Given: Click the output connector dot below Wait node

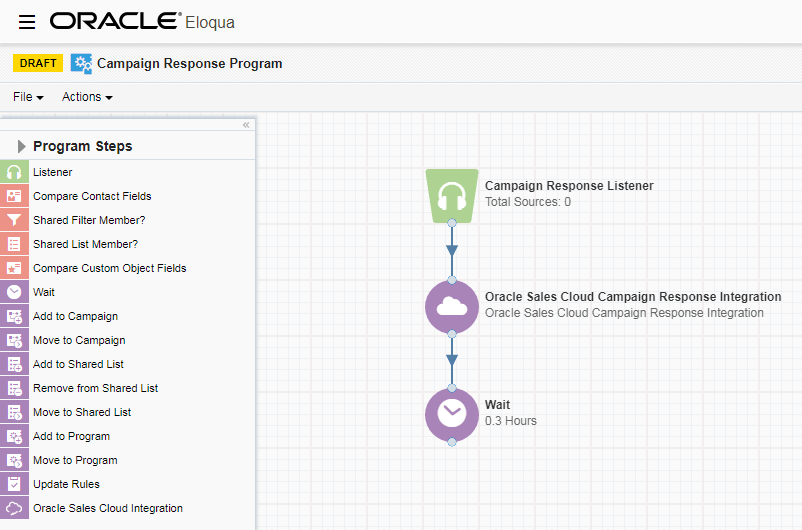Looking at the screenshot, I should point(452,442).
